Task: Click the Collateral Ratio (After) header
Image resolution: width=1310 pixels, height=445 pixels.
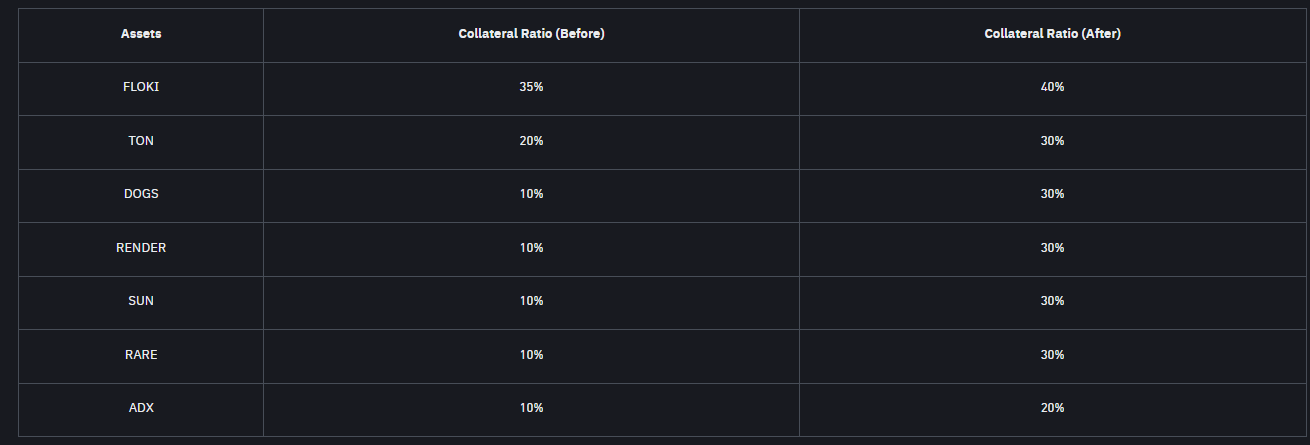Action: point(1051,34)
